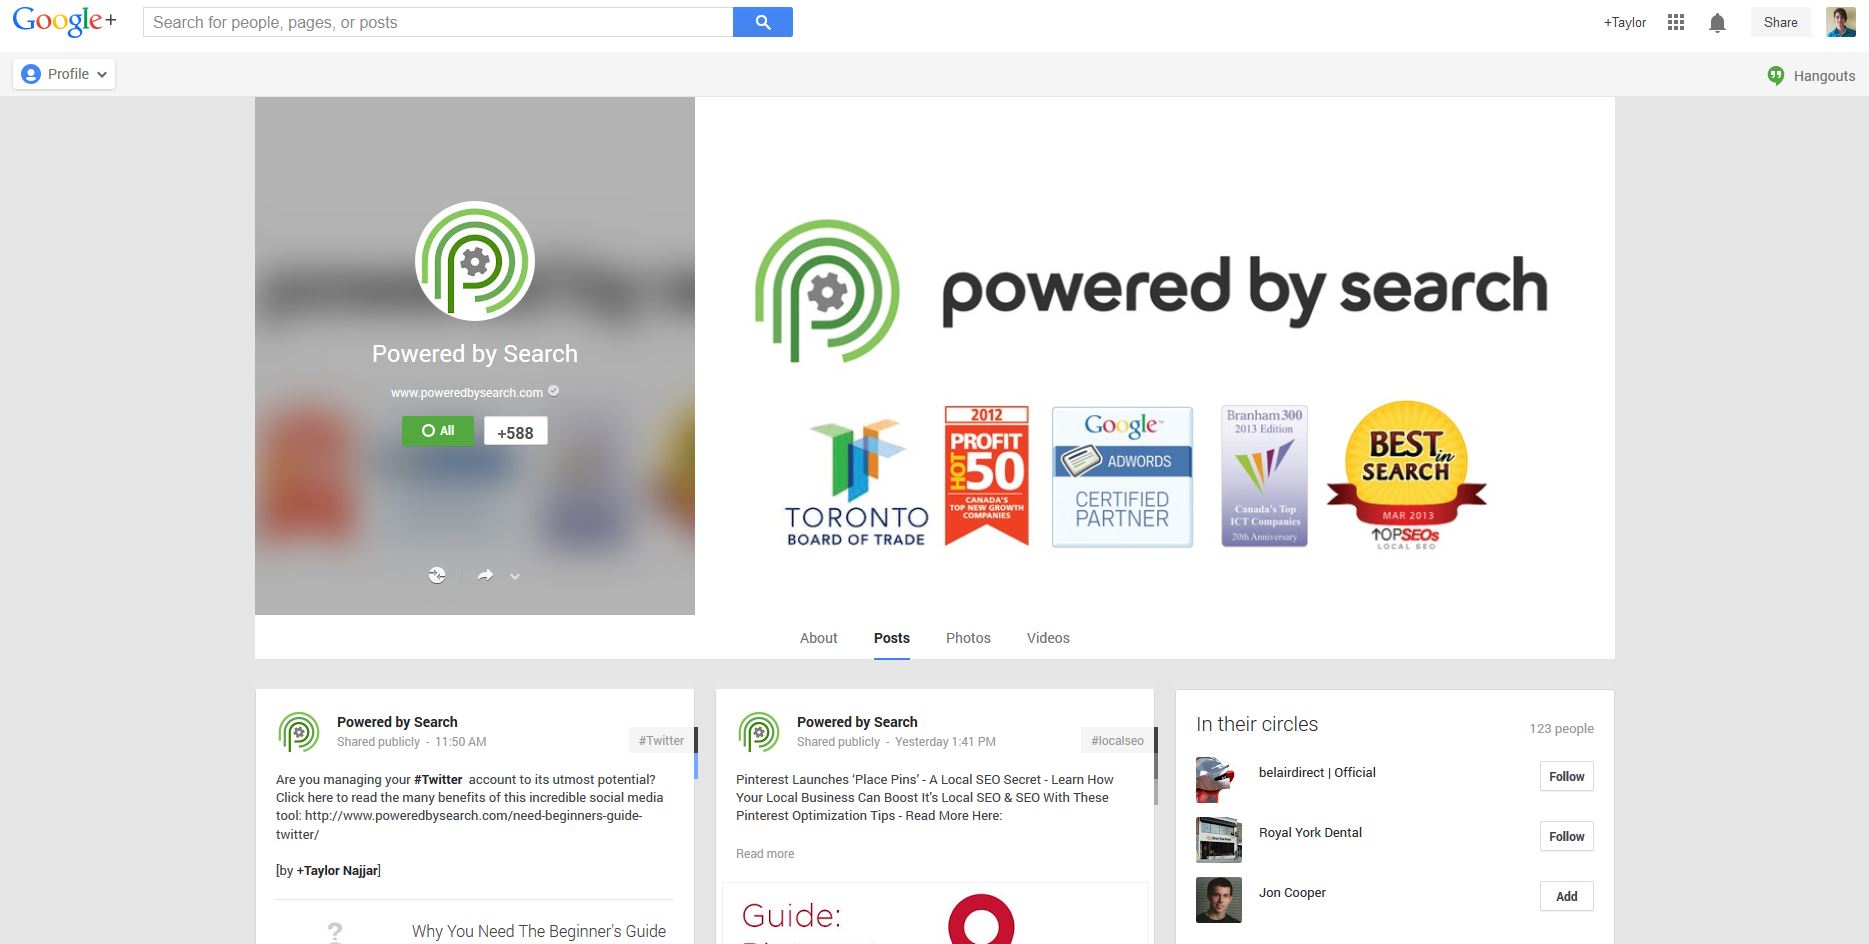This screenshot has width=1869, height=944.
Task: Switch to the About tab
Action: coord(818,638)
